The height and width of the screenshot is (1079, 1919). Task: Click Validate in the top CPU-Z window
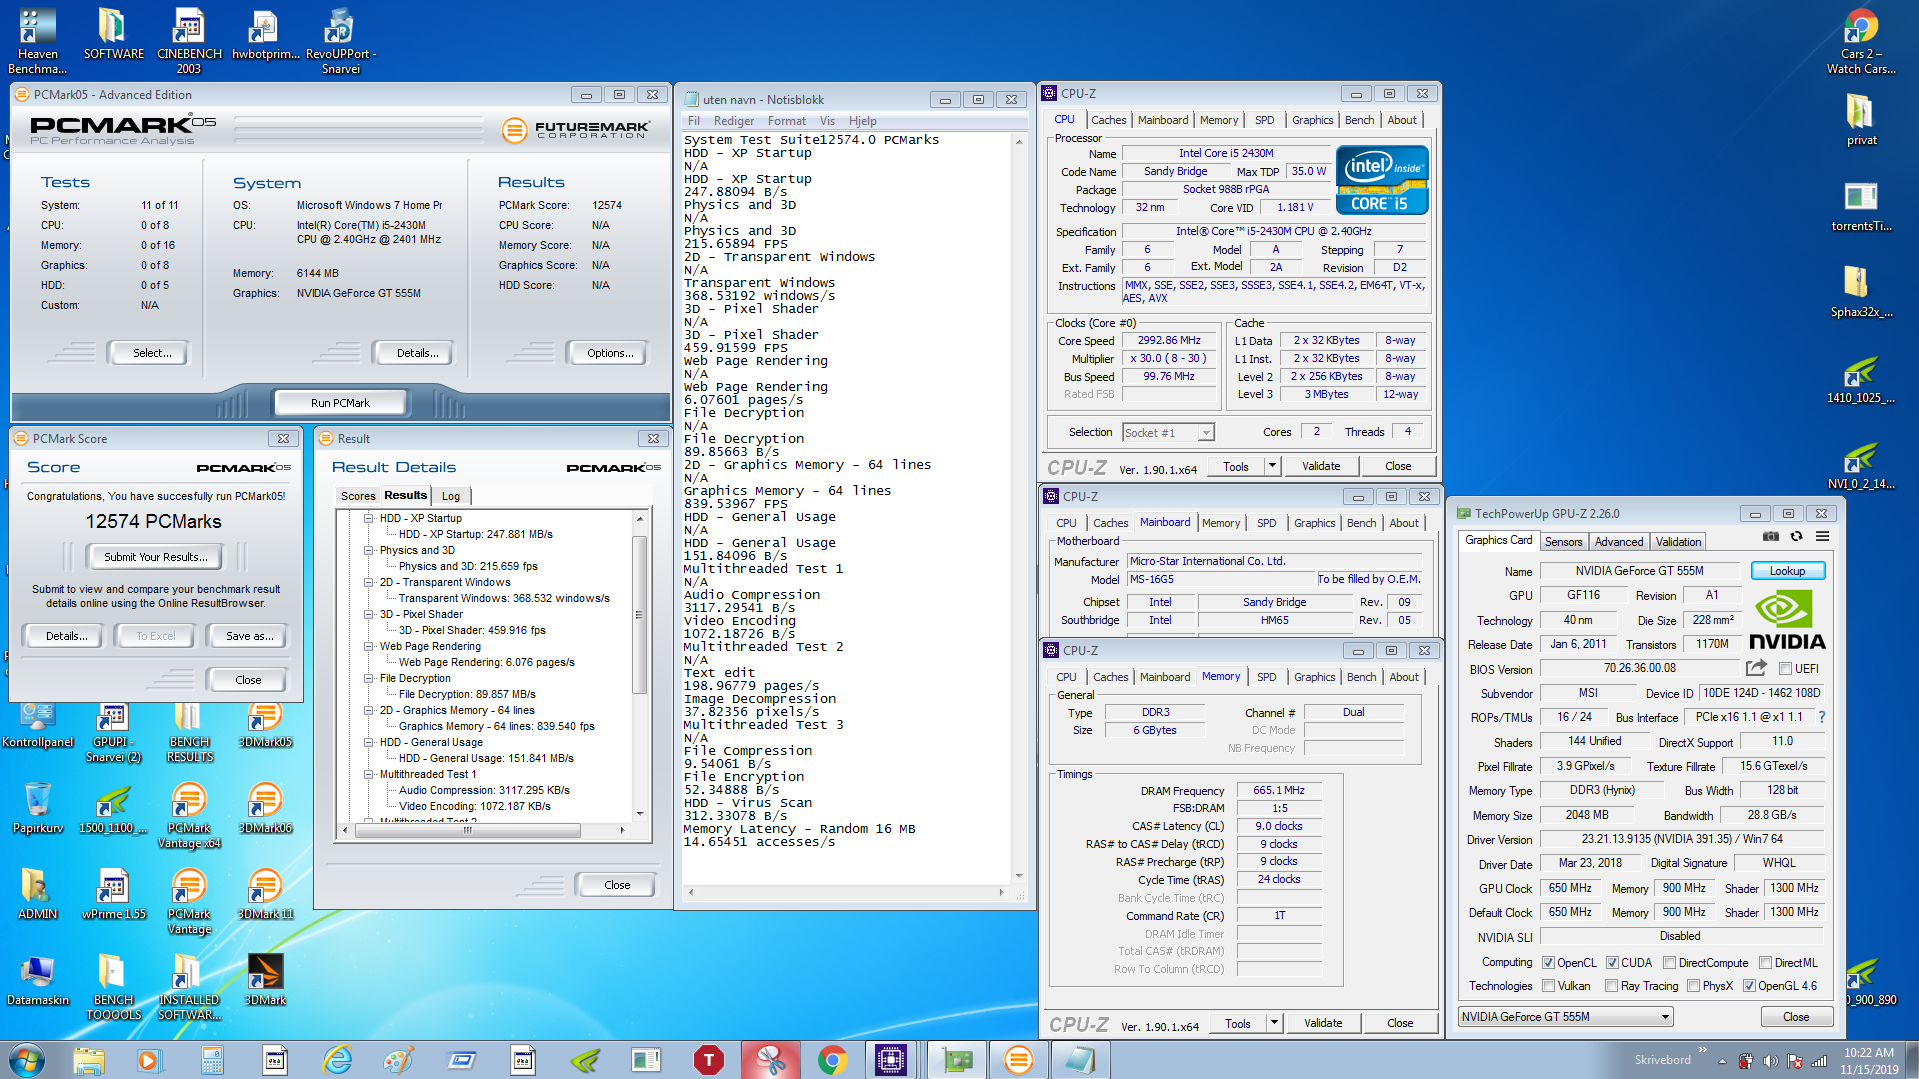coord(1321,466)
